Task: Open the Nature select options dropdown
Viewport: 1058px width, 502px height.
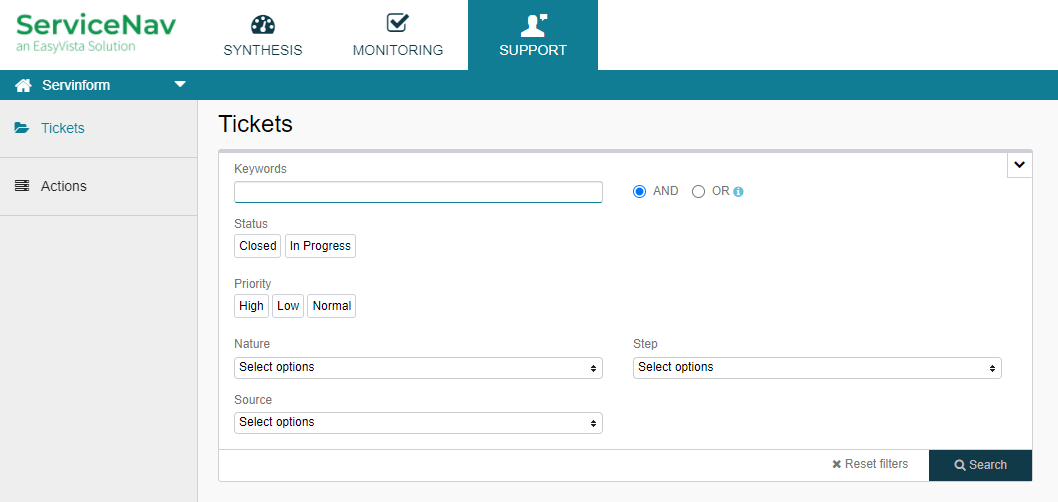Action: (x=418, y=368)
